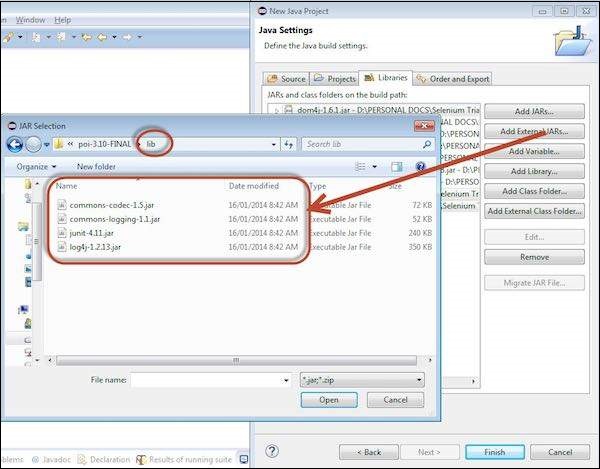Open the Organize menu
The width and height of the screenshot is (600, 469).
pos(36,167)
